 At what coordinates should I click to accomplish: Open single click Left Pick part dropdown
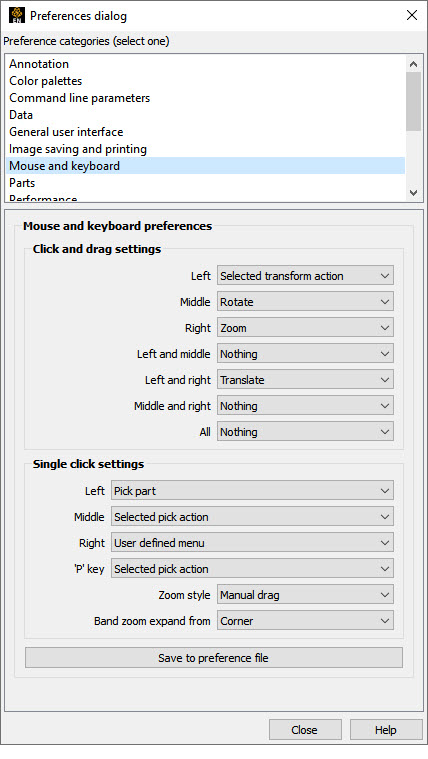coord(252,491)
